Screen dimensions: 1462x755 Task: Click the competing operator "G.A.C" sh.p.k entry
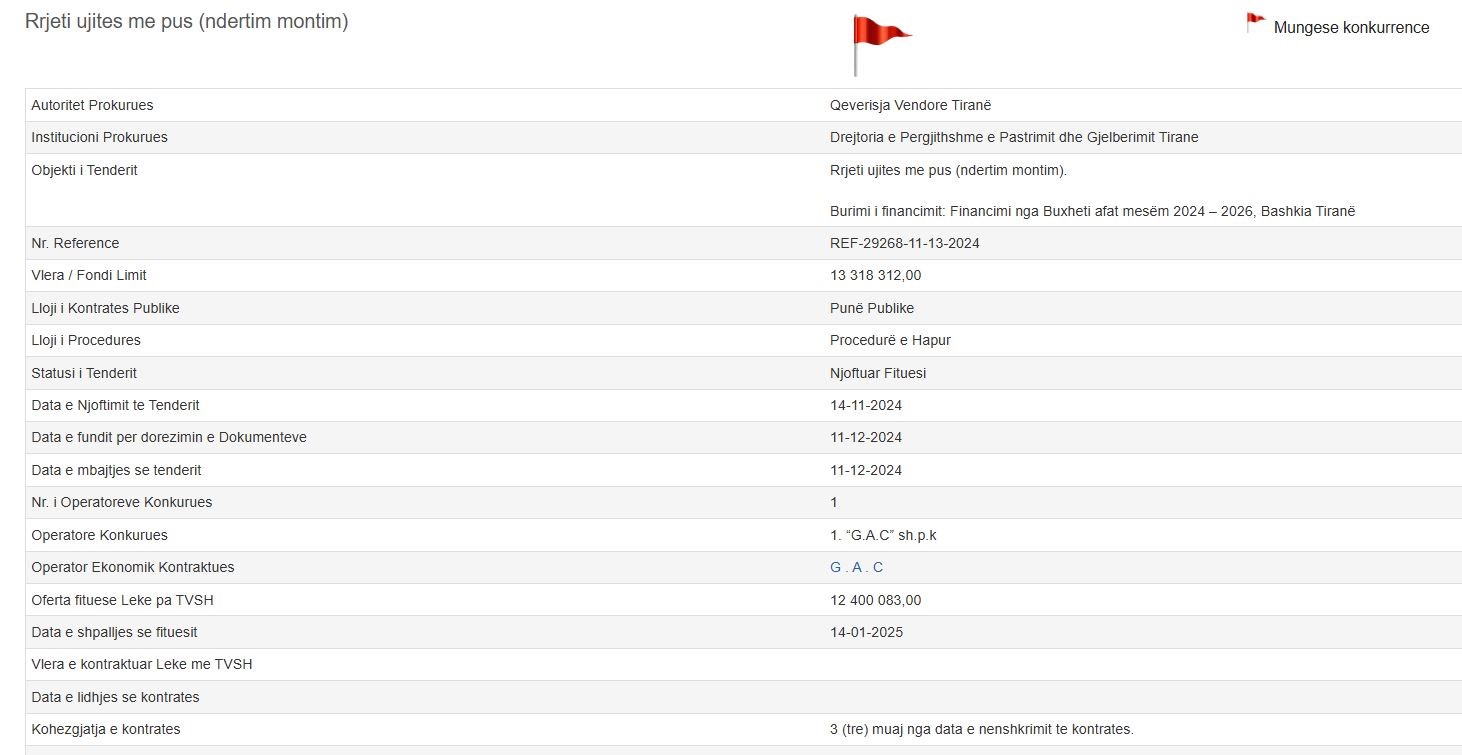click(x=883, y=535)
